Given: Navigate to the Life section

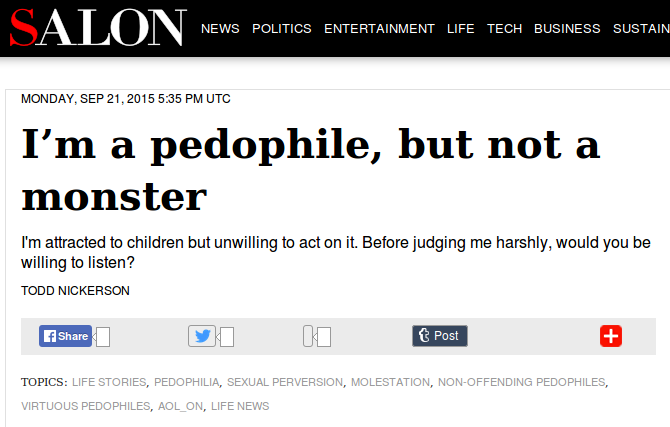Looking at the screenshot, I should [460, 28].
